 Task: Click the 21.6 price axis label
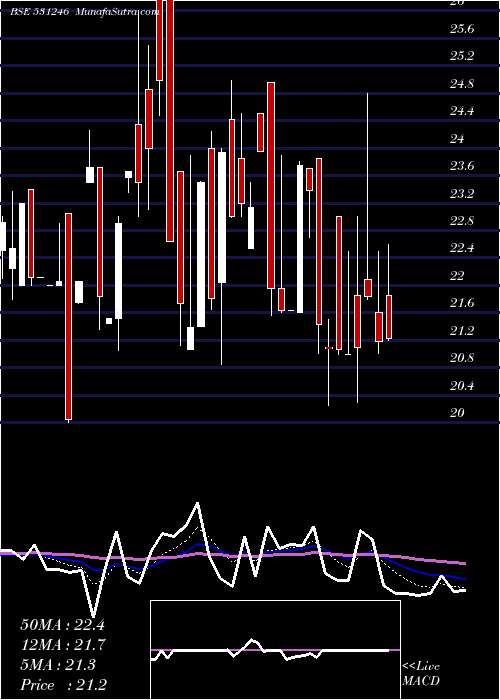tap(462, 303)
